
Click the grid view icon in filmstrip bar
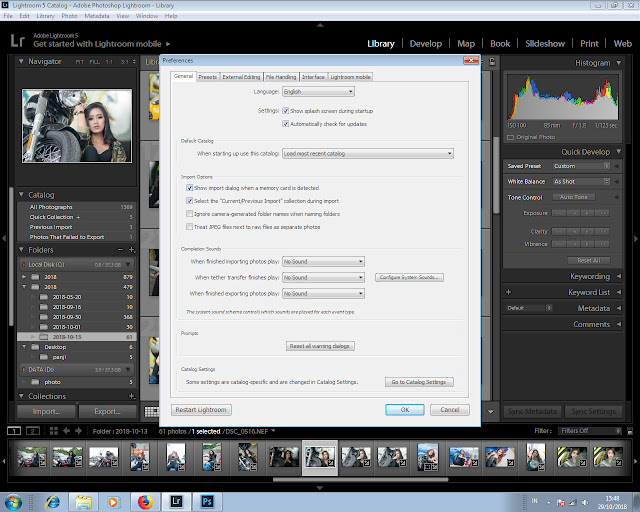(53, 431)
